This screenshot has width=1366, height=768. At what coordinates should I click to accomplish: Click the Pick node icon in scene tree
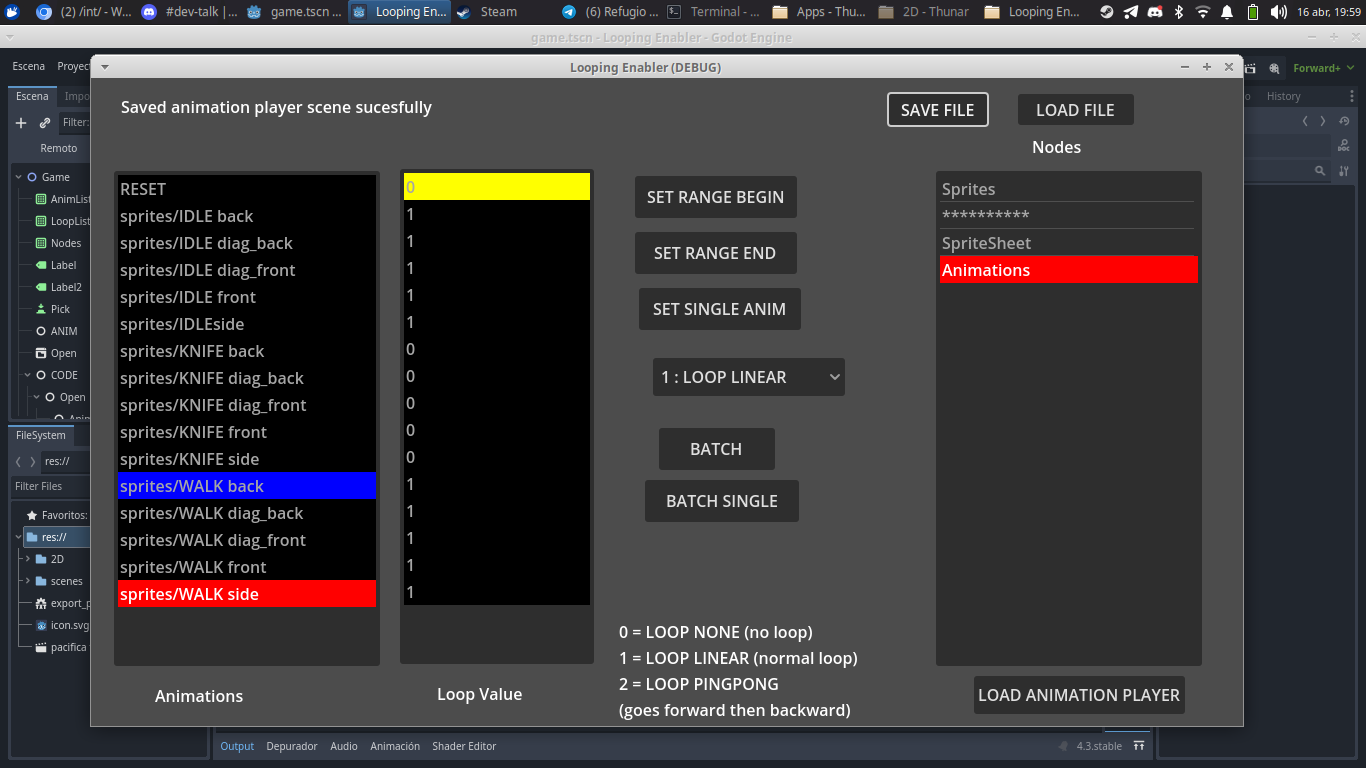[41, 309]
